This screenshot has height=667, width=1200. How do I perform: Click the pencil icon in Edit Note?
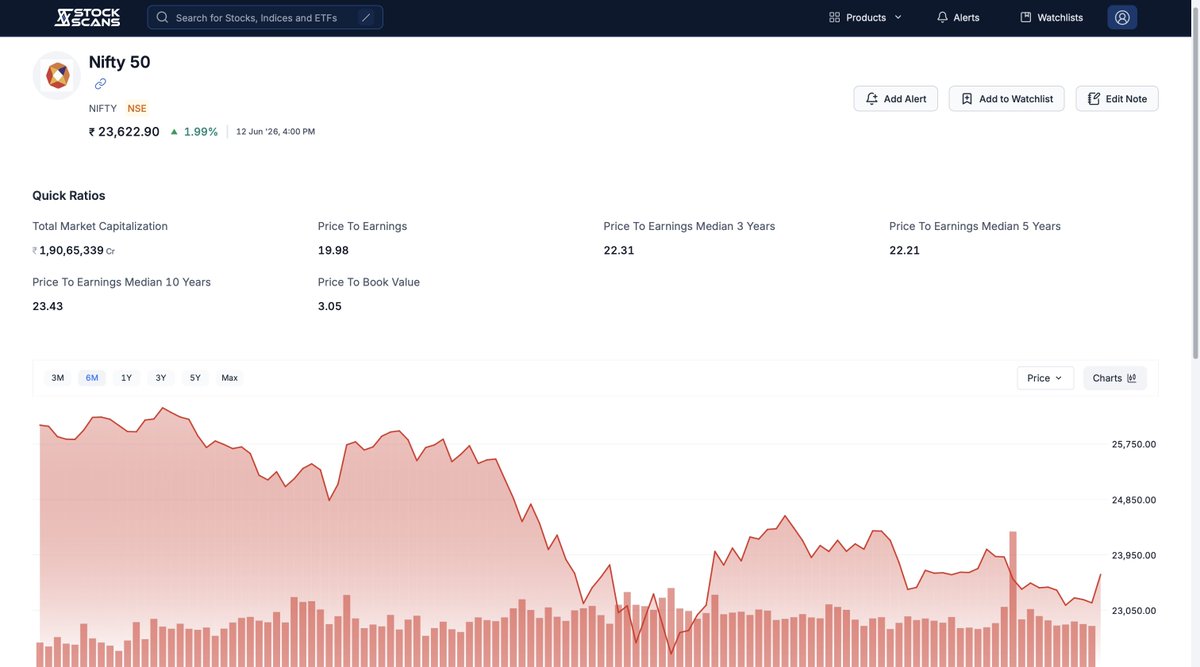click(x=1094, y=98)
